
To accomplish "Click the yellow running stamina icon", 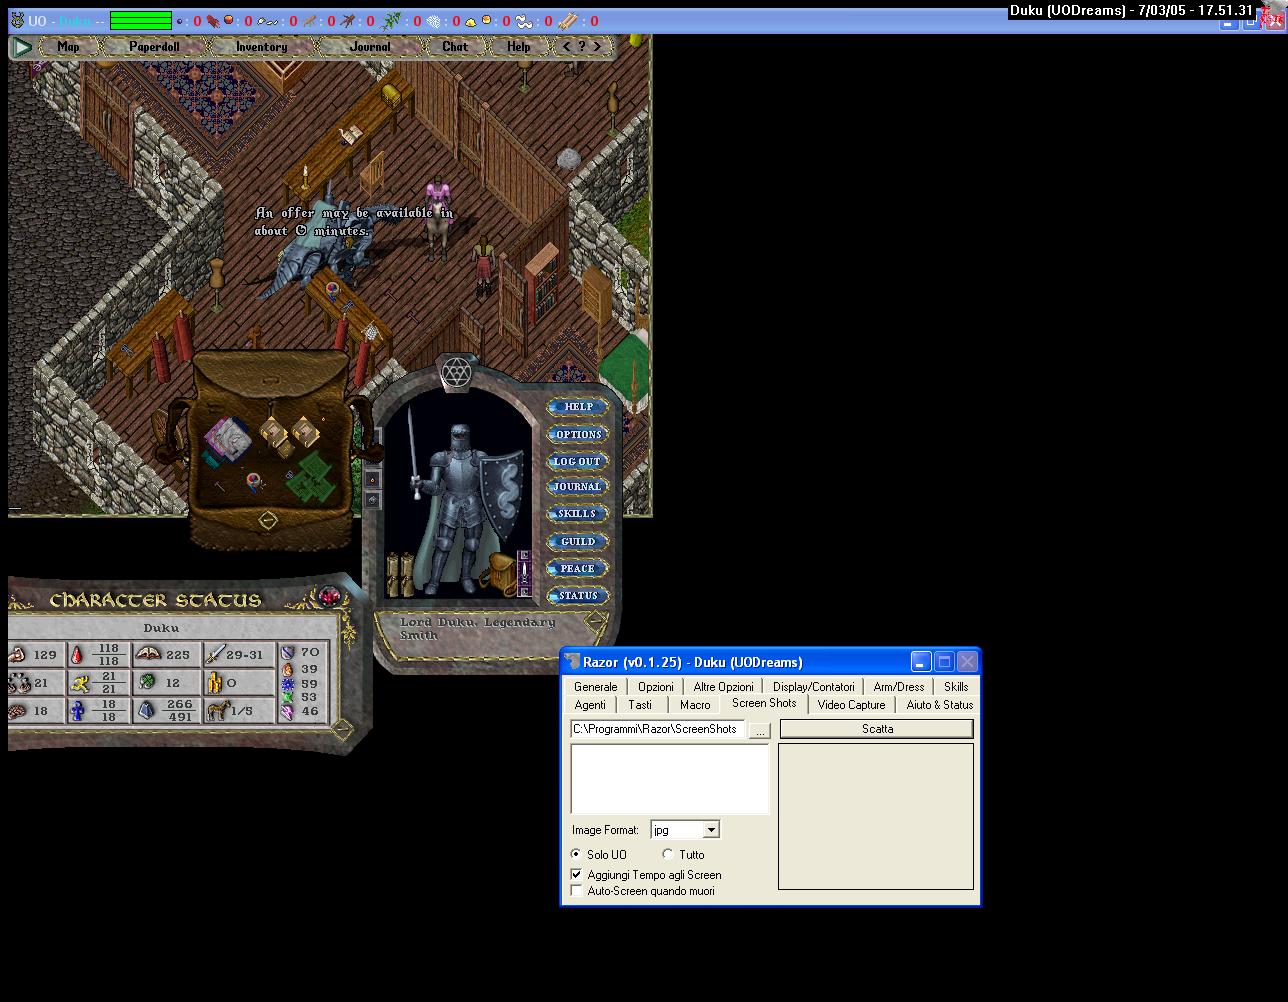I will [80, 684].
